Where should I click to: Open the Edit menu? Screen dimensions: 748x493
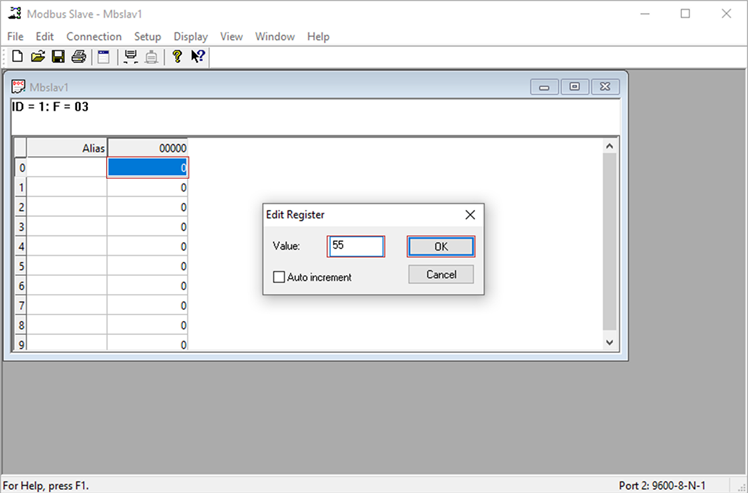click(44, 36)
